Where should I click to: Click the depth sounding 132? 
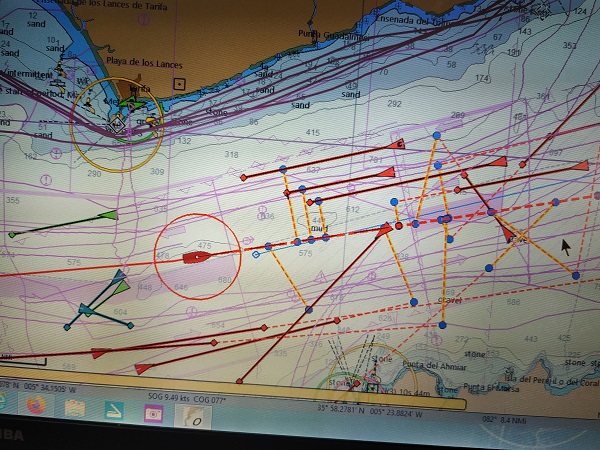(x=184, y=141)
